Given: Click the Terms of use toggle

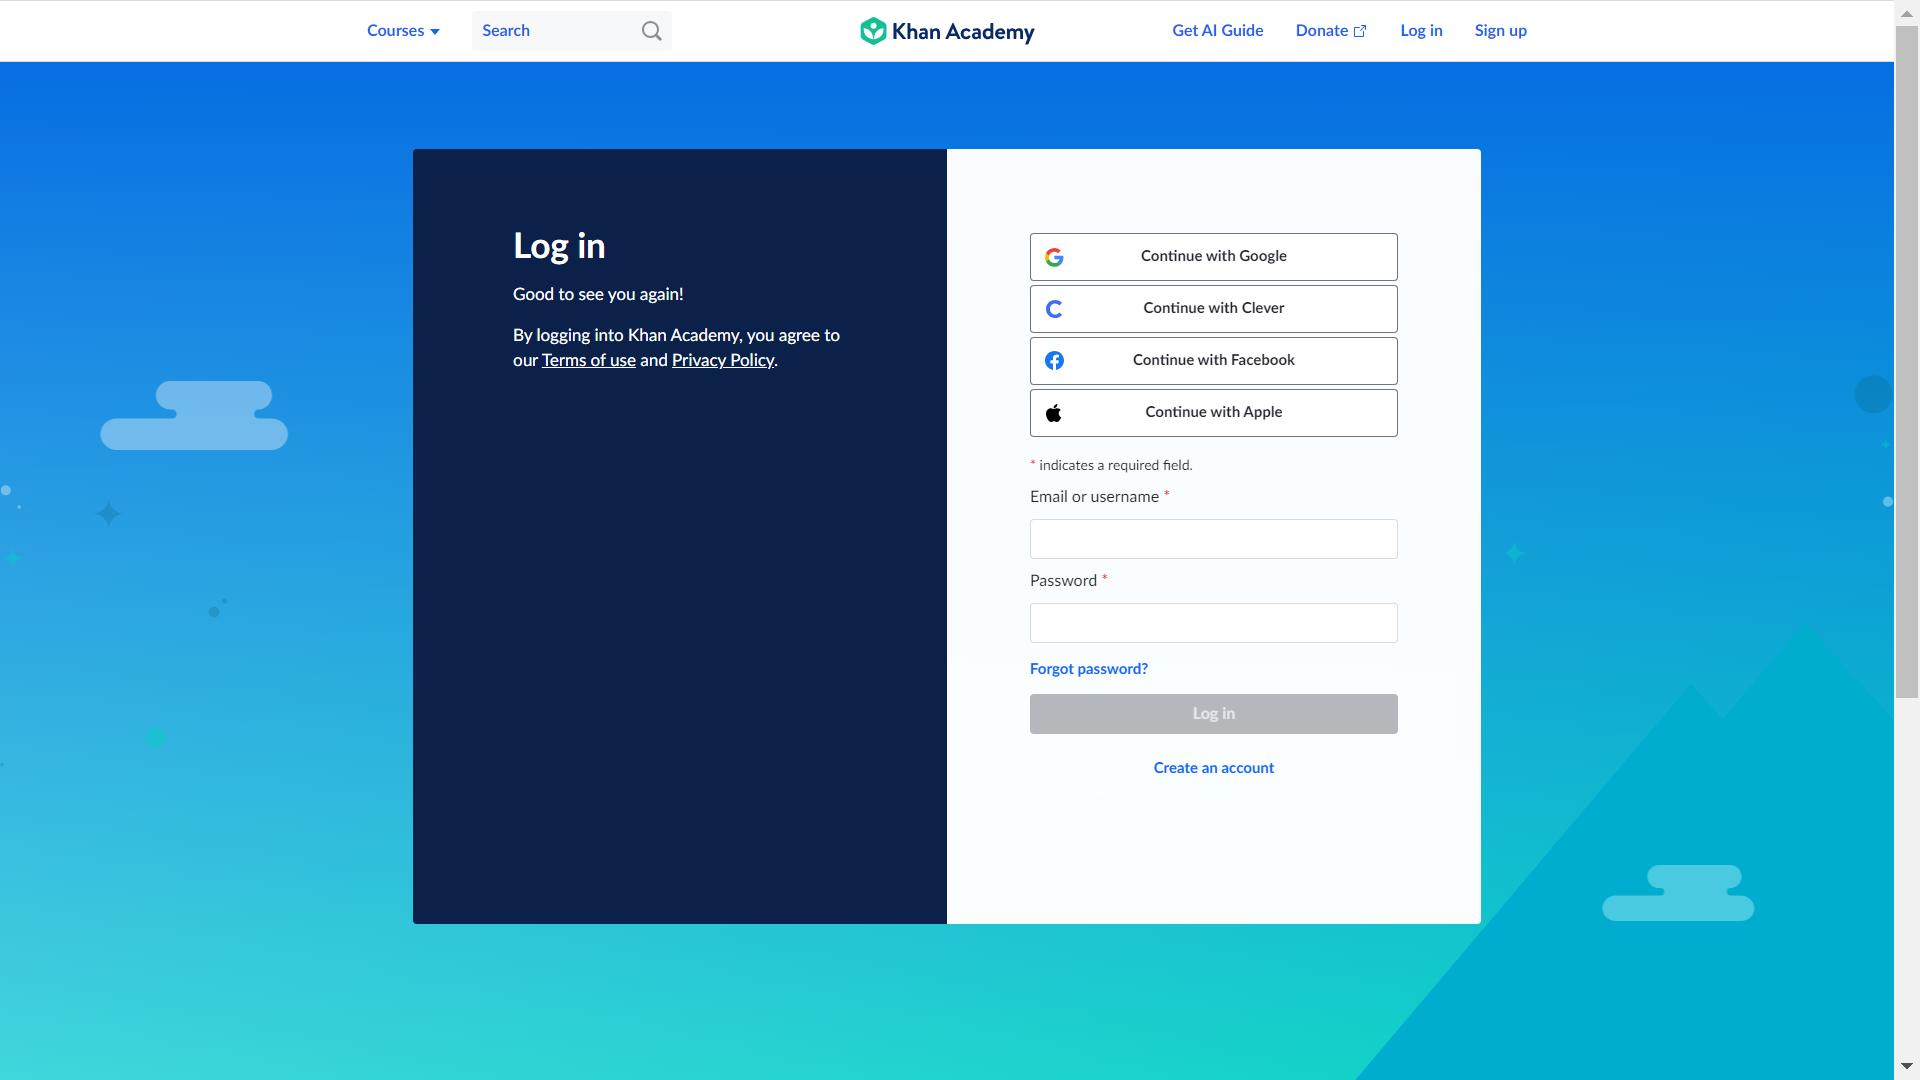Looking at the screenshot, I should tap(588, 360).
